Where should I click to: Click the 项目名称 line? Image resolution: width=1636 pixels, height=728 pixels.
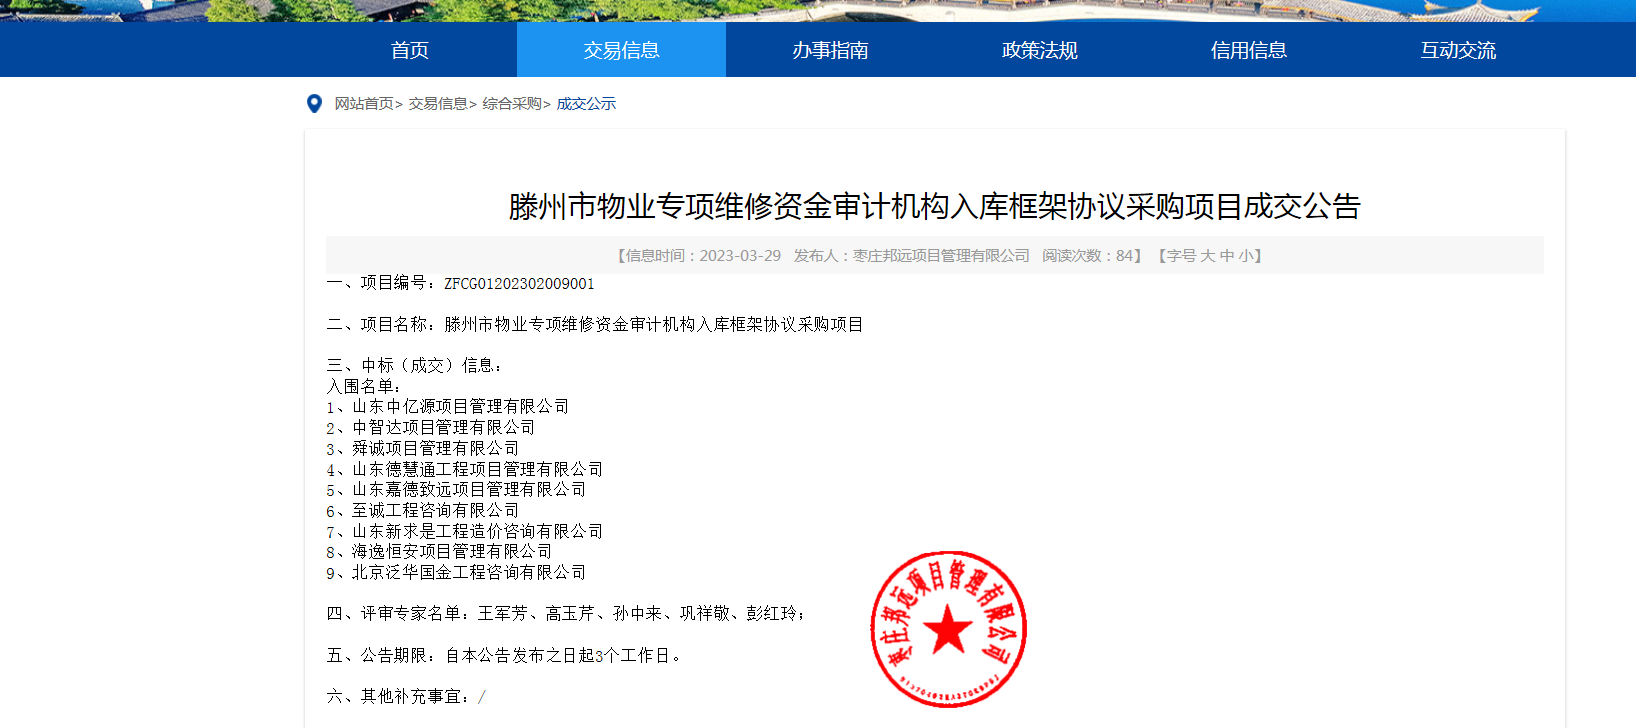pos(595,325)
